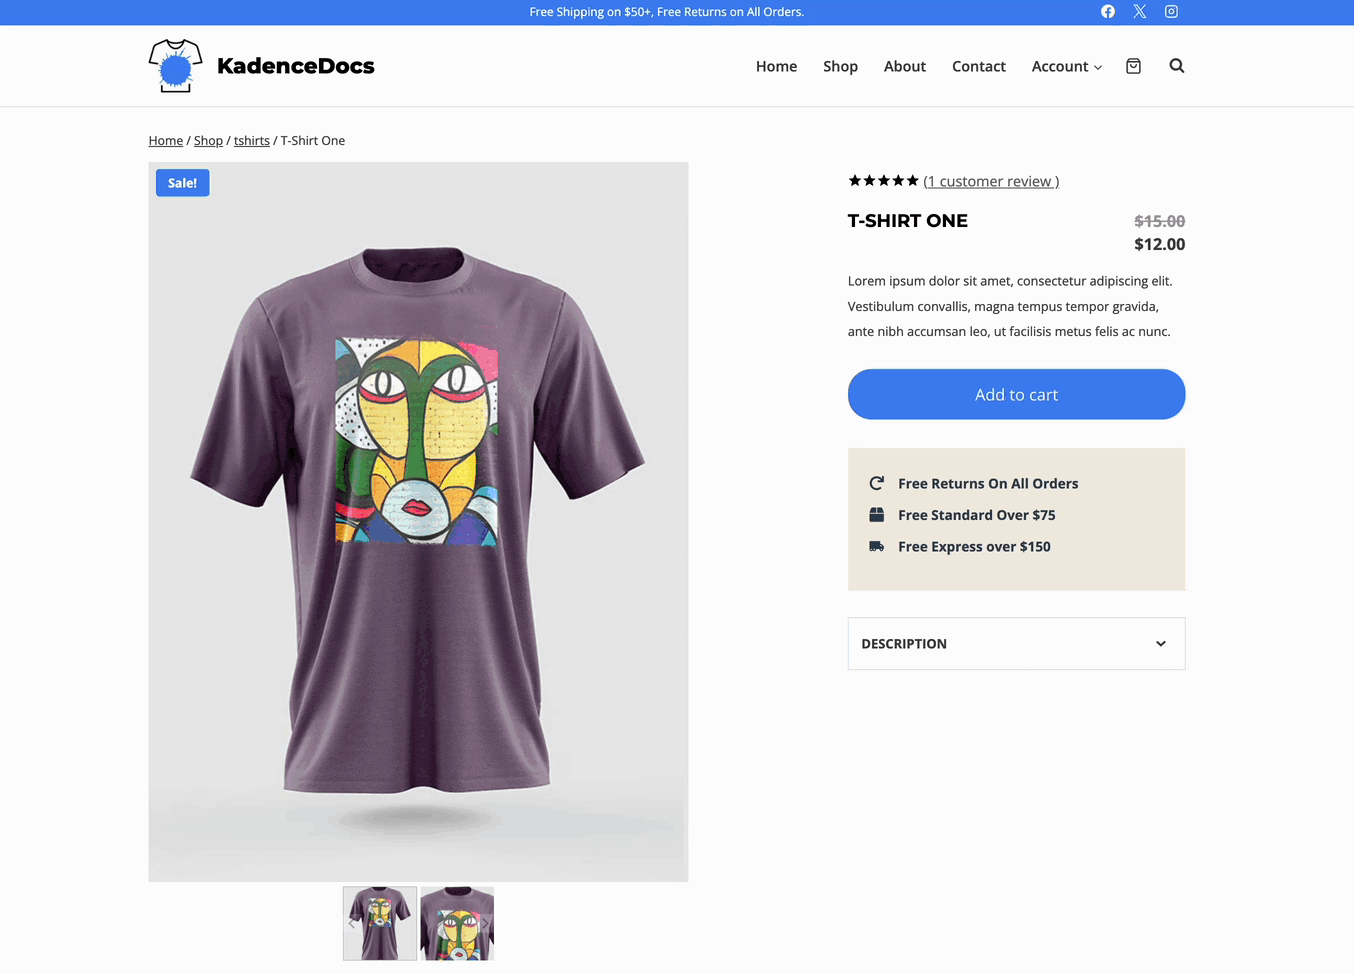1355x974 pixels.
Task: Select the second t-shirt close-up thumbnail
Action: (457, 923)
